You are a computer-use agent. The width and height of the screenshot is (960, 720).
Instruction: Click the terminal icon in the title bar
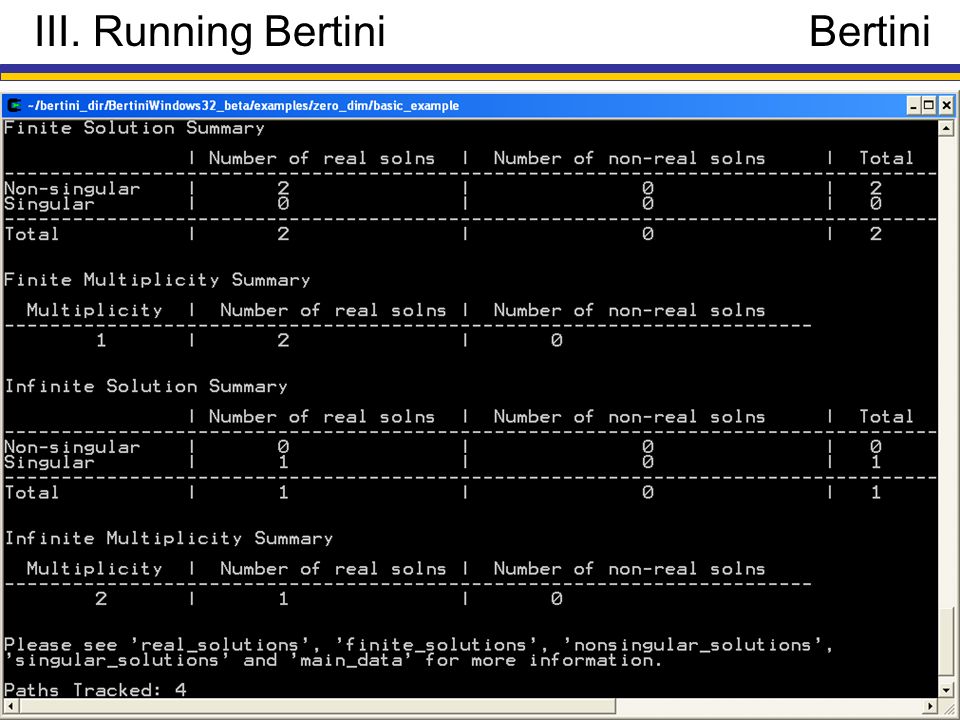point(14,105)
